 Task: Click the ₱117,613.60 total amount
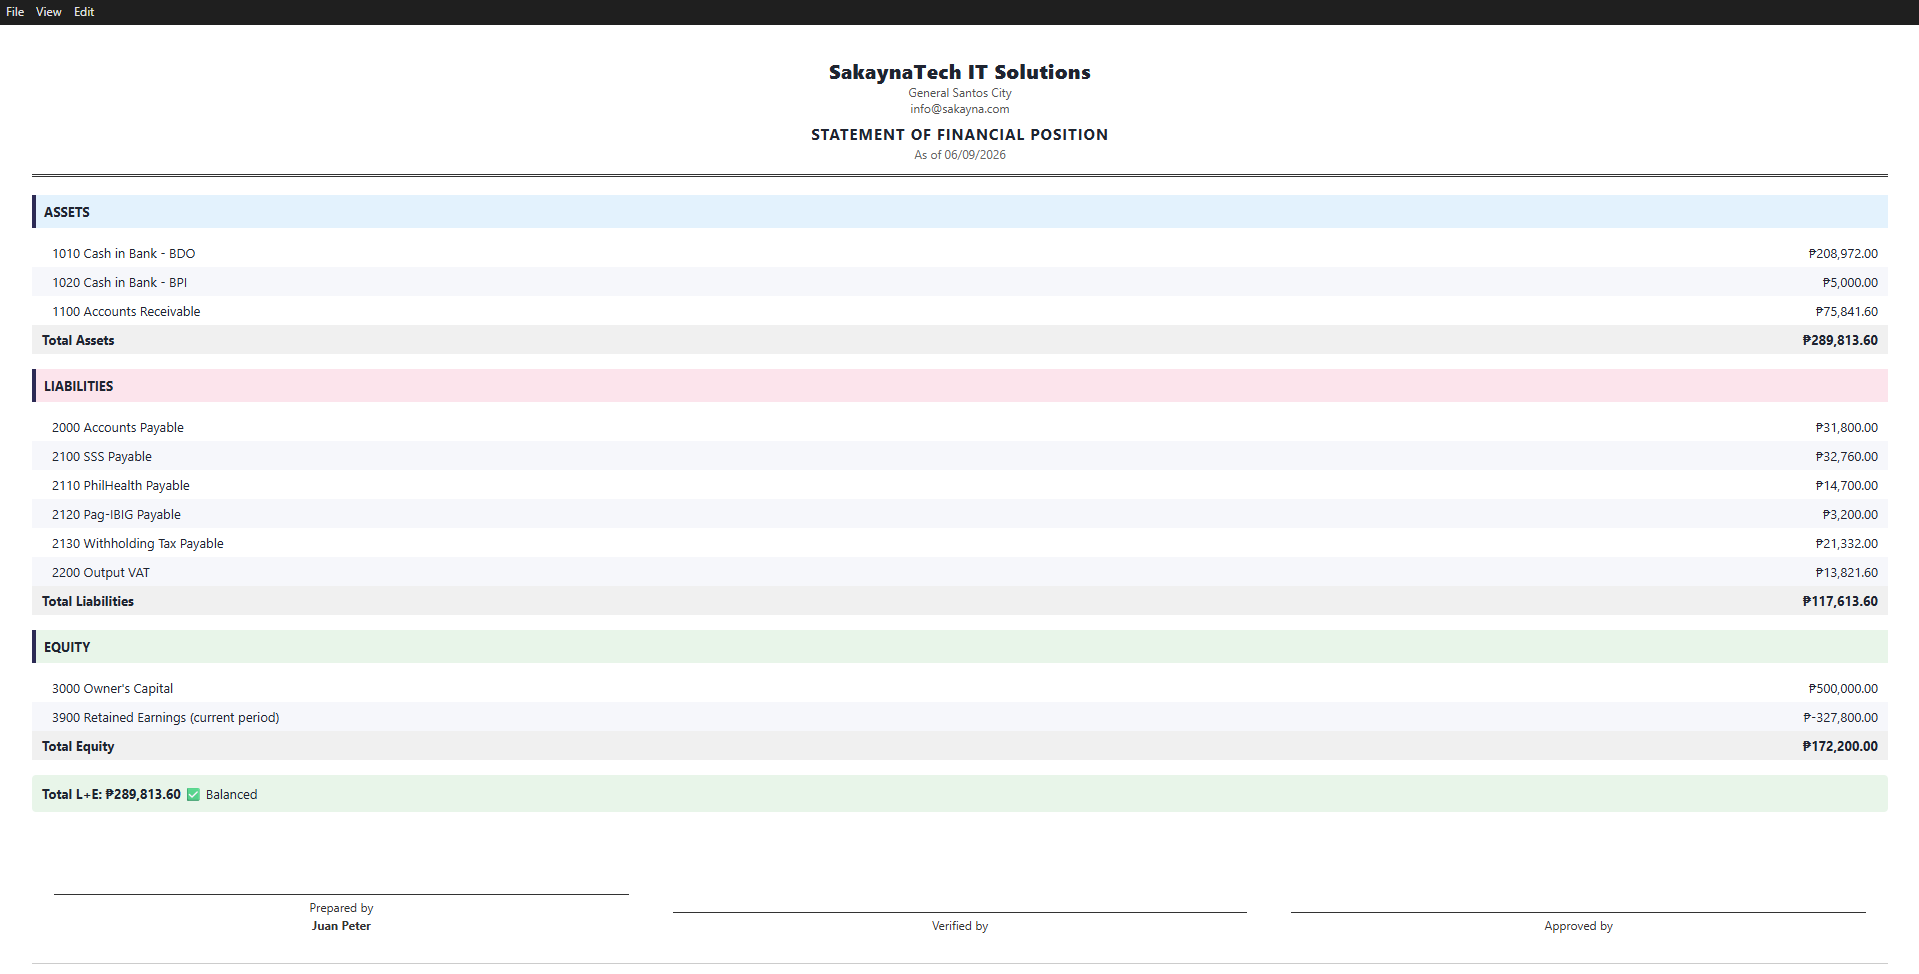tap(1840, 602)
